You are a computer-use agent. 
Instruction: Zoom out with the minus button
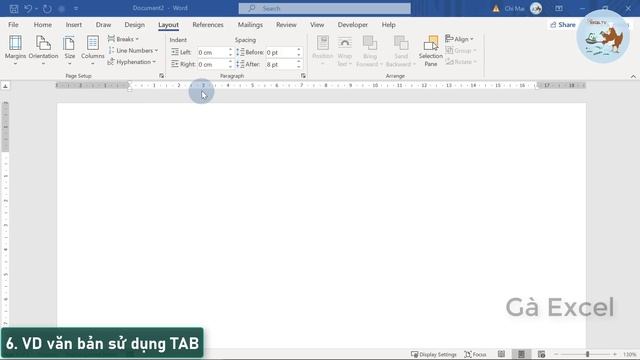[x=556, y=354]
